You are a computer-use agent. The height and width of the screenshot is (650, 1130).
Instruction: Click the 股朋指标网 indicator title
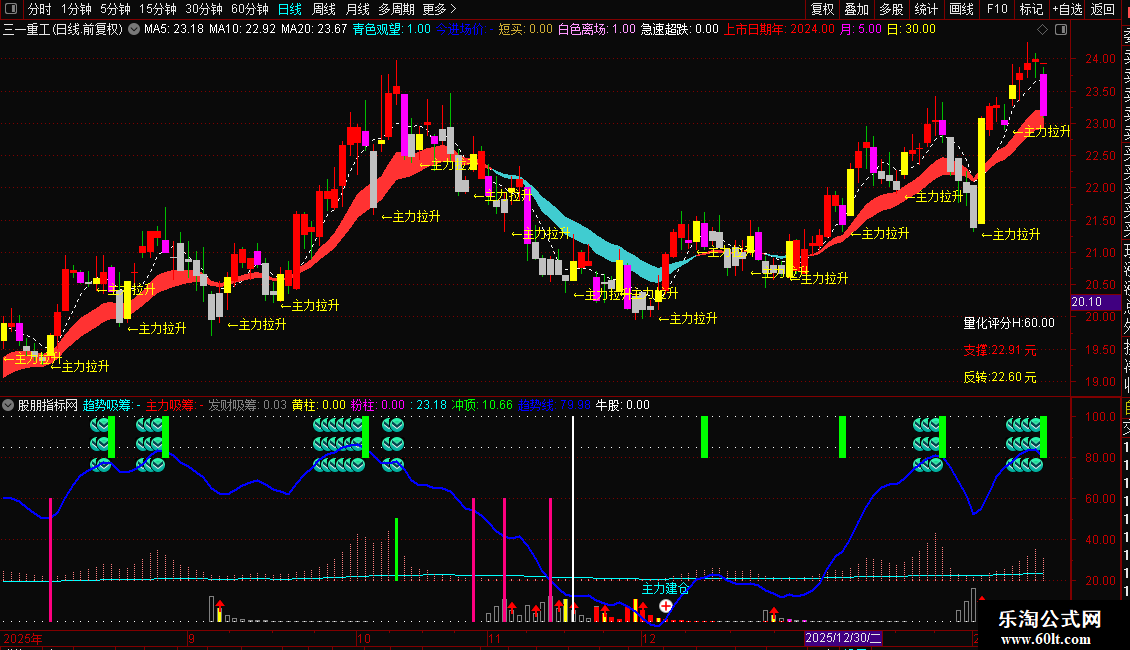pos(48,405)
